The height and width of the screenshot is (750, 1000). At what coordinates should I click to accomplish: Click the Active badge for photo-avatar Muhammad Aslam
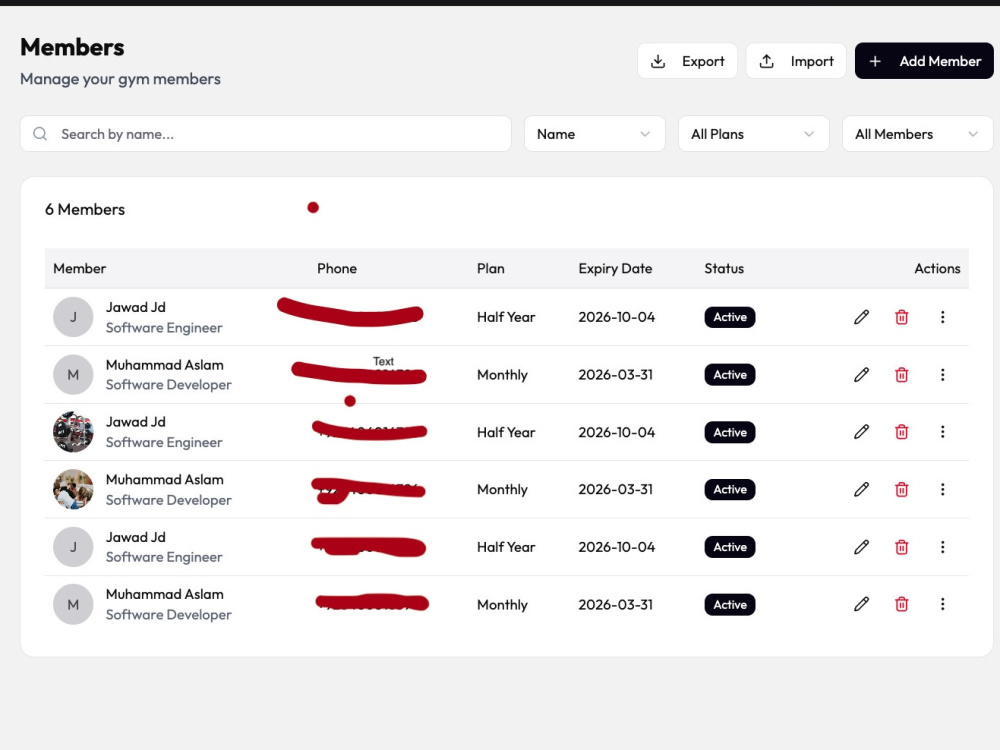[730, 489]
